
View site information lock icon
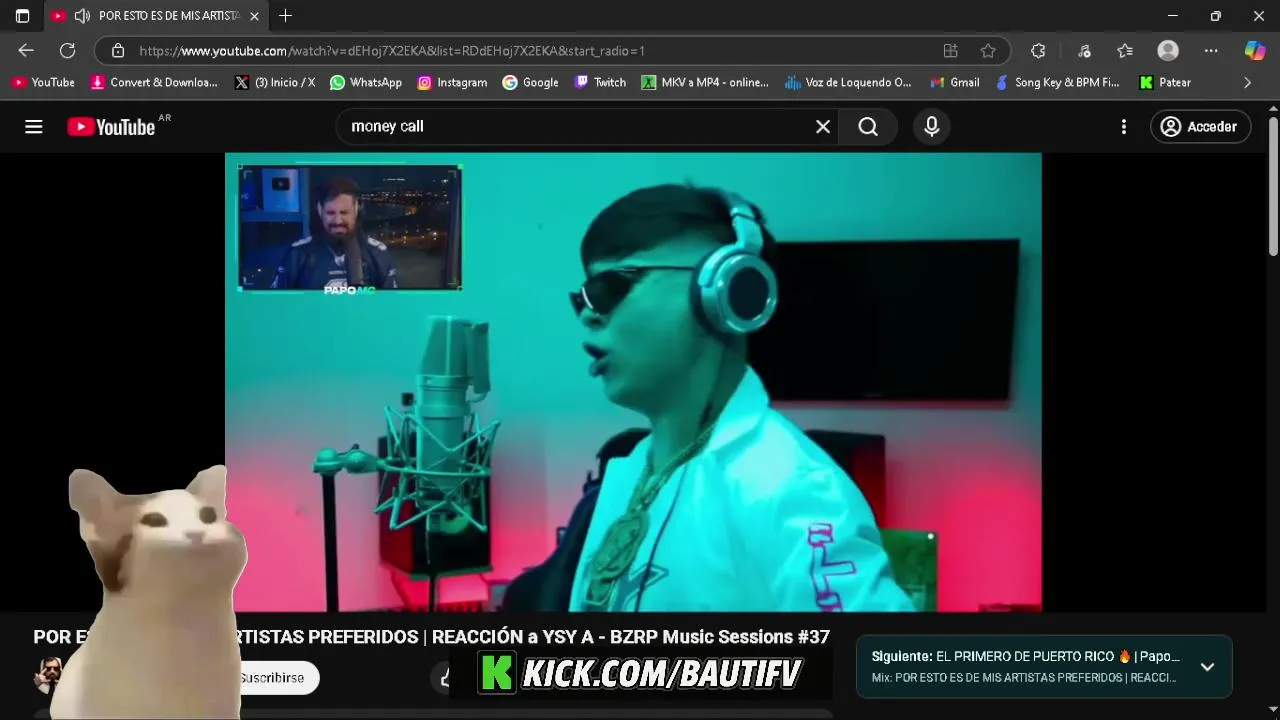coord(118,50)
